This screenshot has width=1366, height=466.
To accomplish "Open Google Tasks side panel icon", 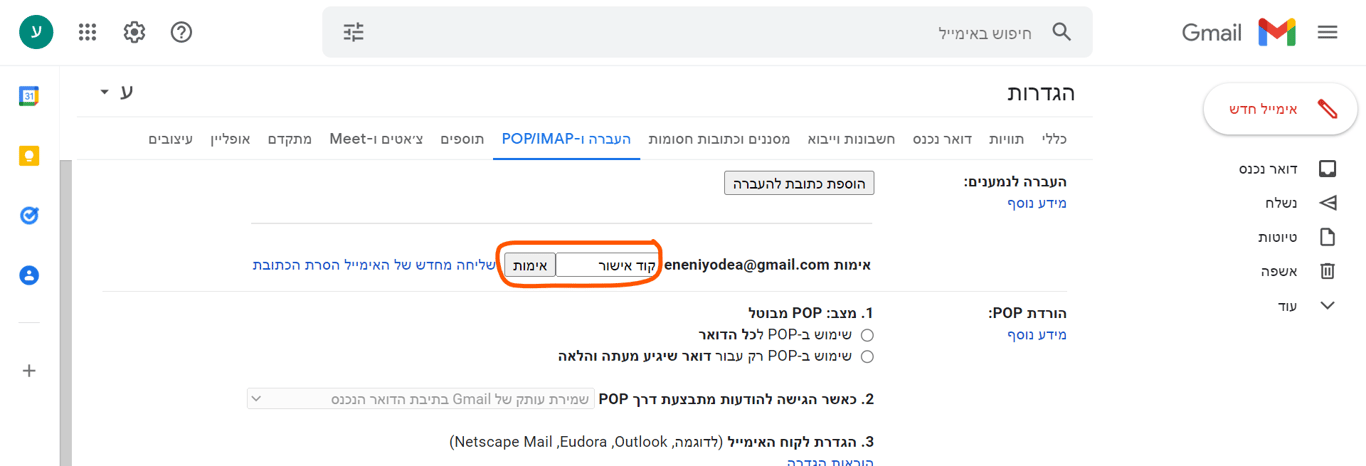I will click(x=29, y=215).
